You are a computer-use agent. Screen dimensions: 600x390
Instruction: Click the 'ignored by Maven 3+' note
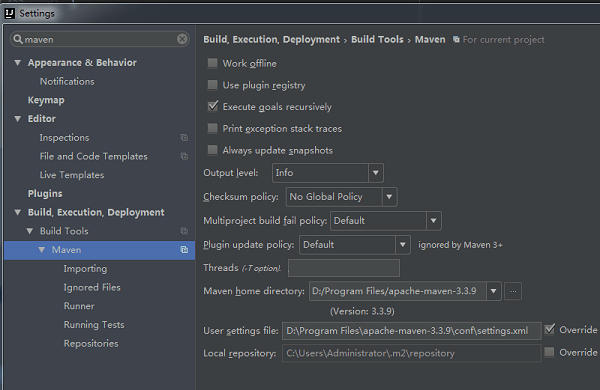(x=460, y=245)
